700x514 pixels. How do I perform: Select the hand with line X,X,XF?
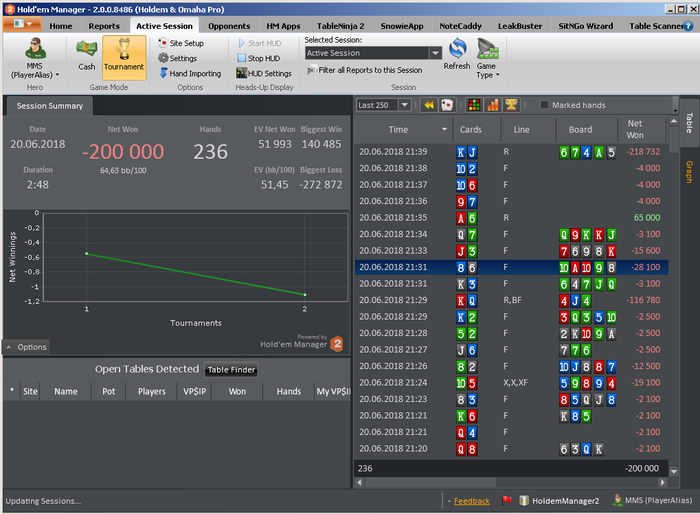pyautogui.click(x=512, y=383)
